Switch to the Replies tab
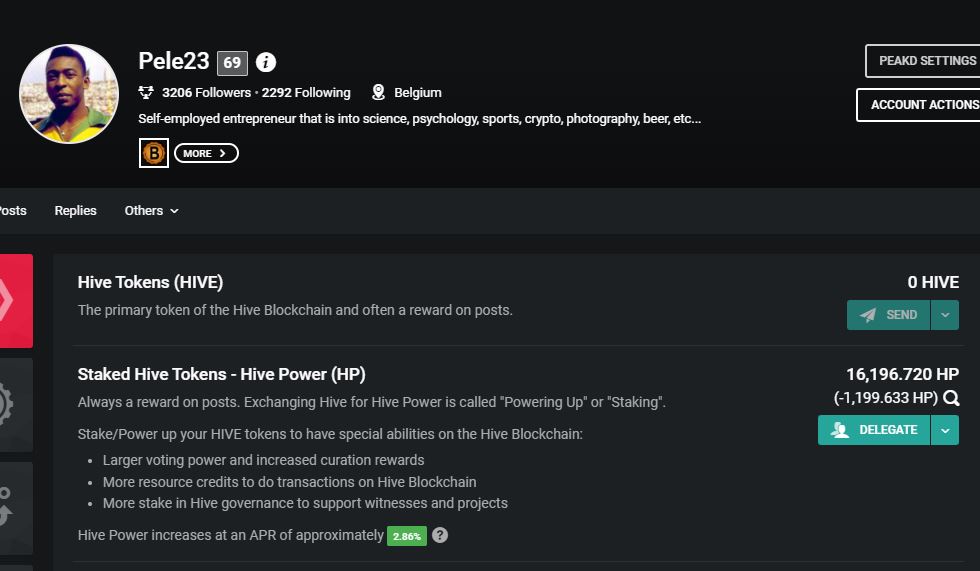This screenshot has height=571, width=980. (76, 211)
